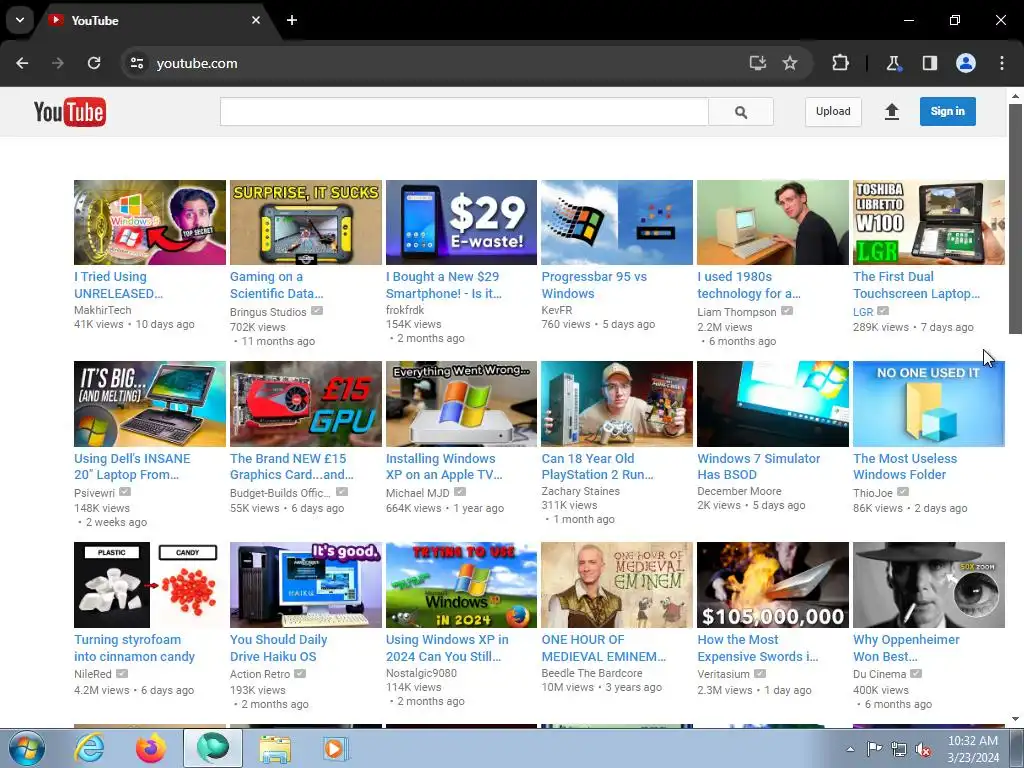1024x768 pixels.
Task: Click the search magnifier button
Action: [741, 112]
